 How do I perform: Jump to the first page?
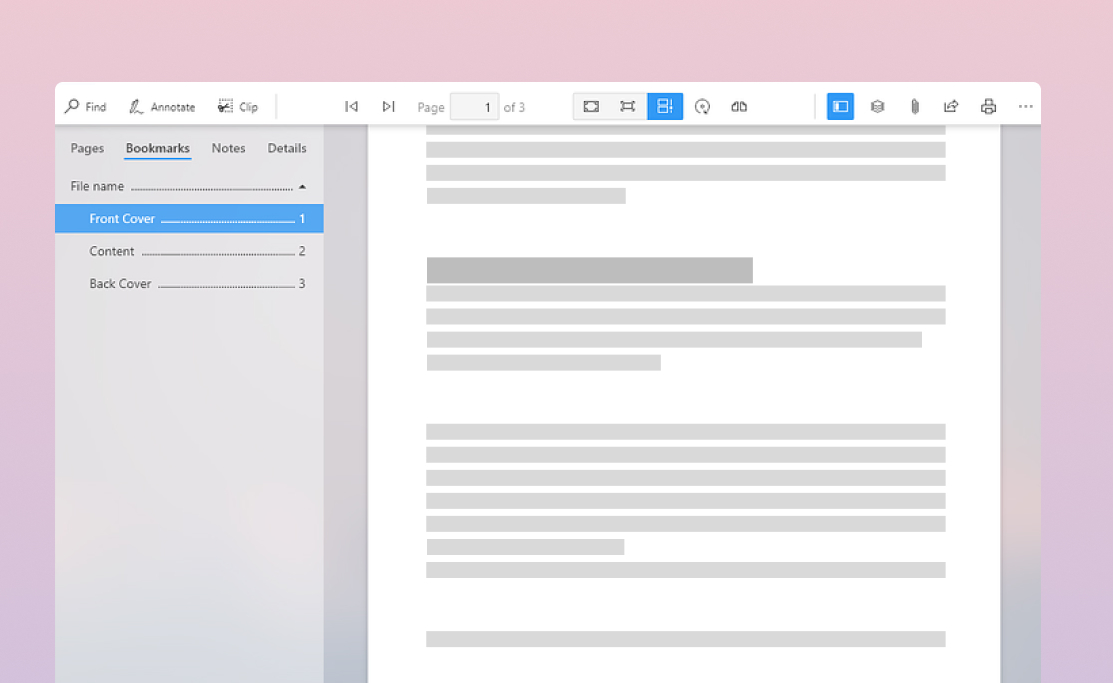click(351, 106)
